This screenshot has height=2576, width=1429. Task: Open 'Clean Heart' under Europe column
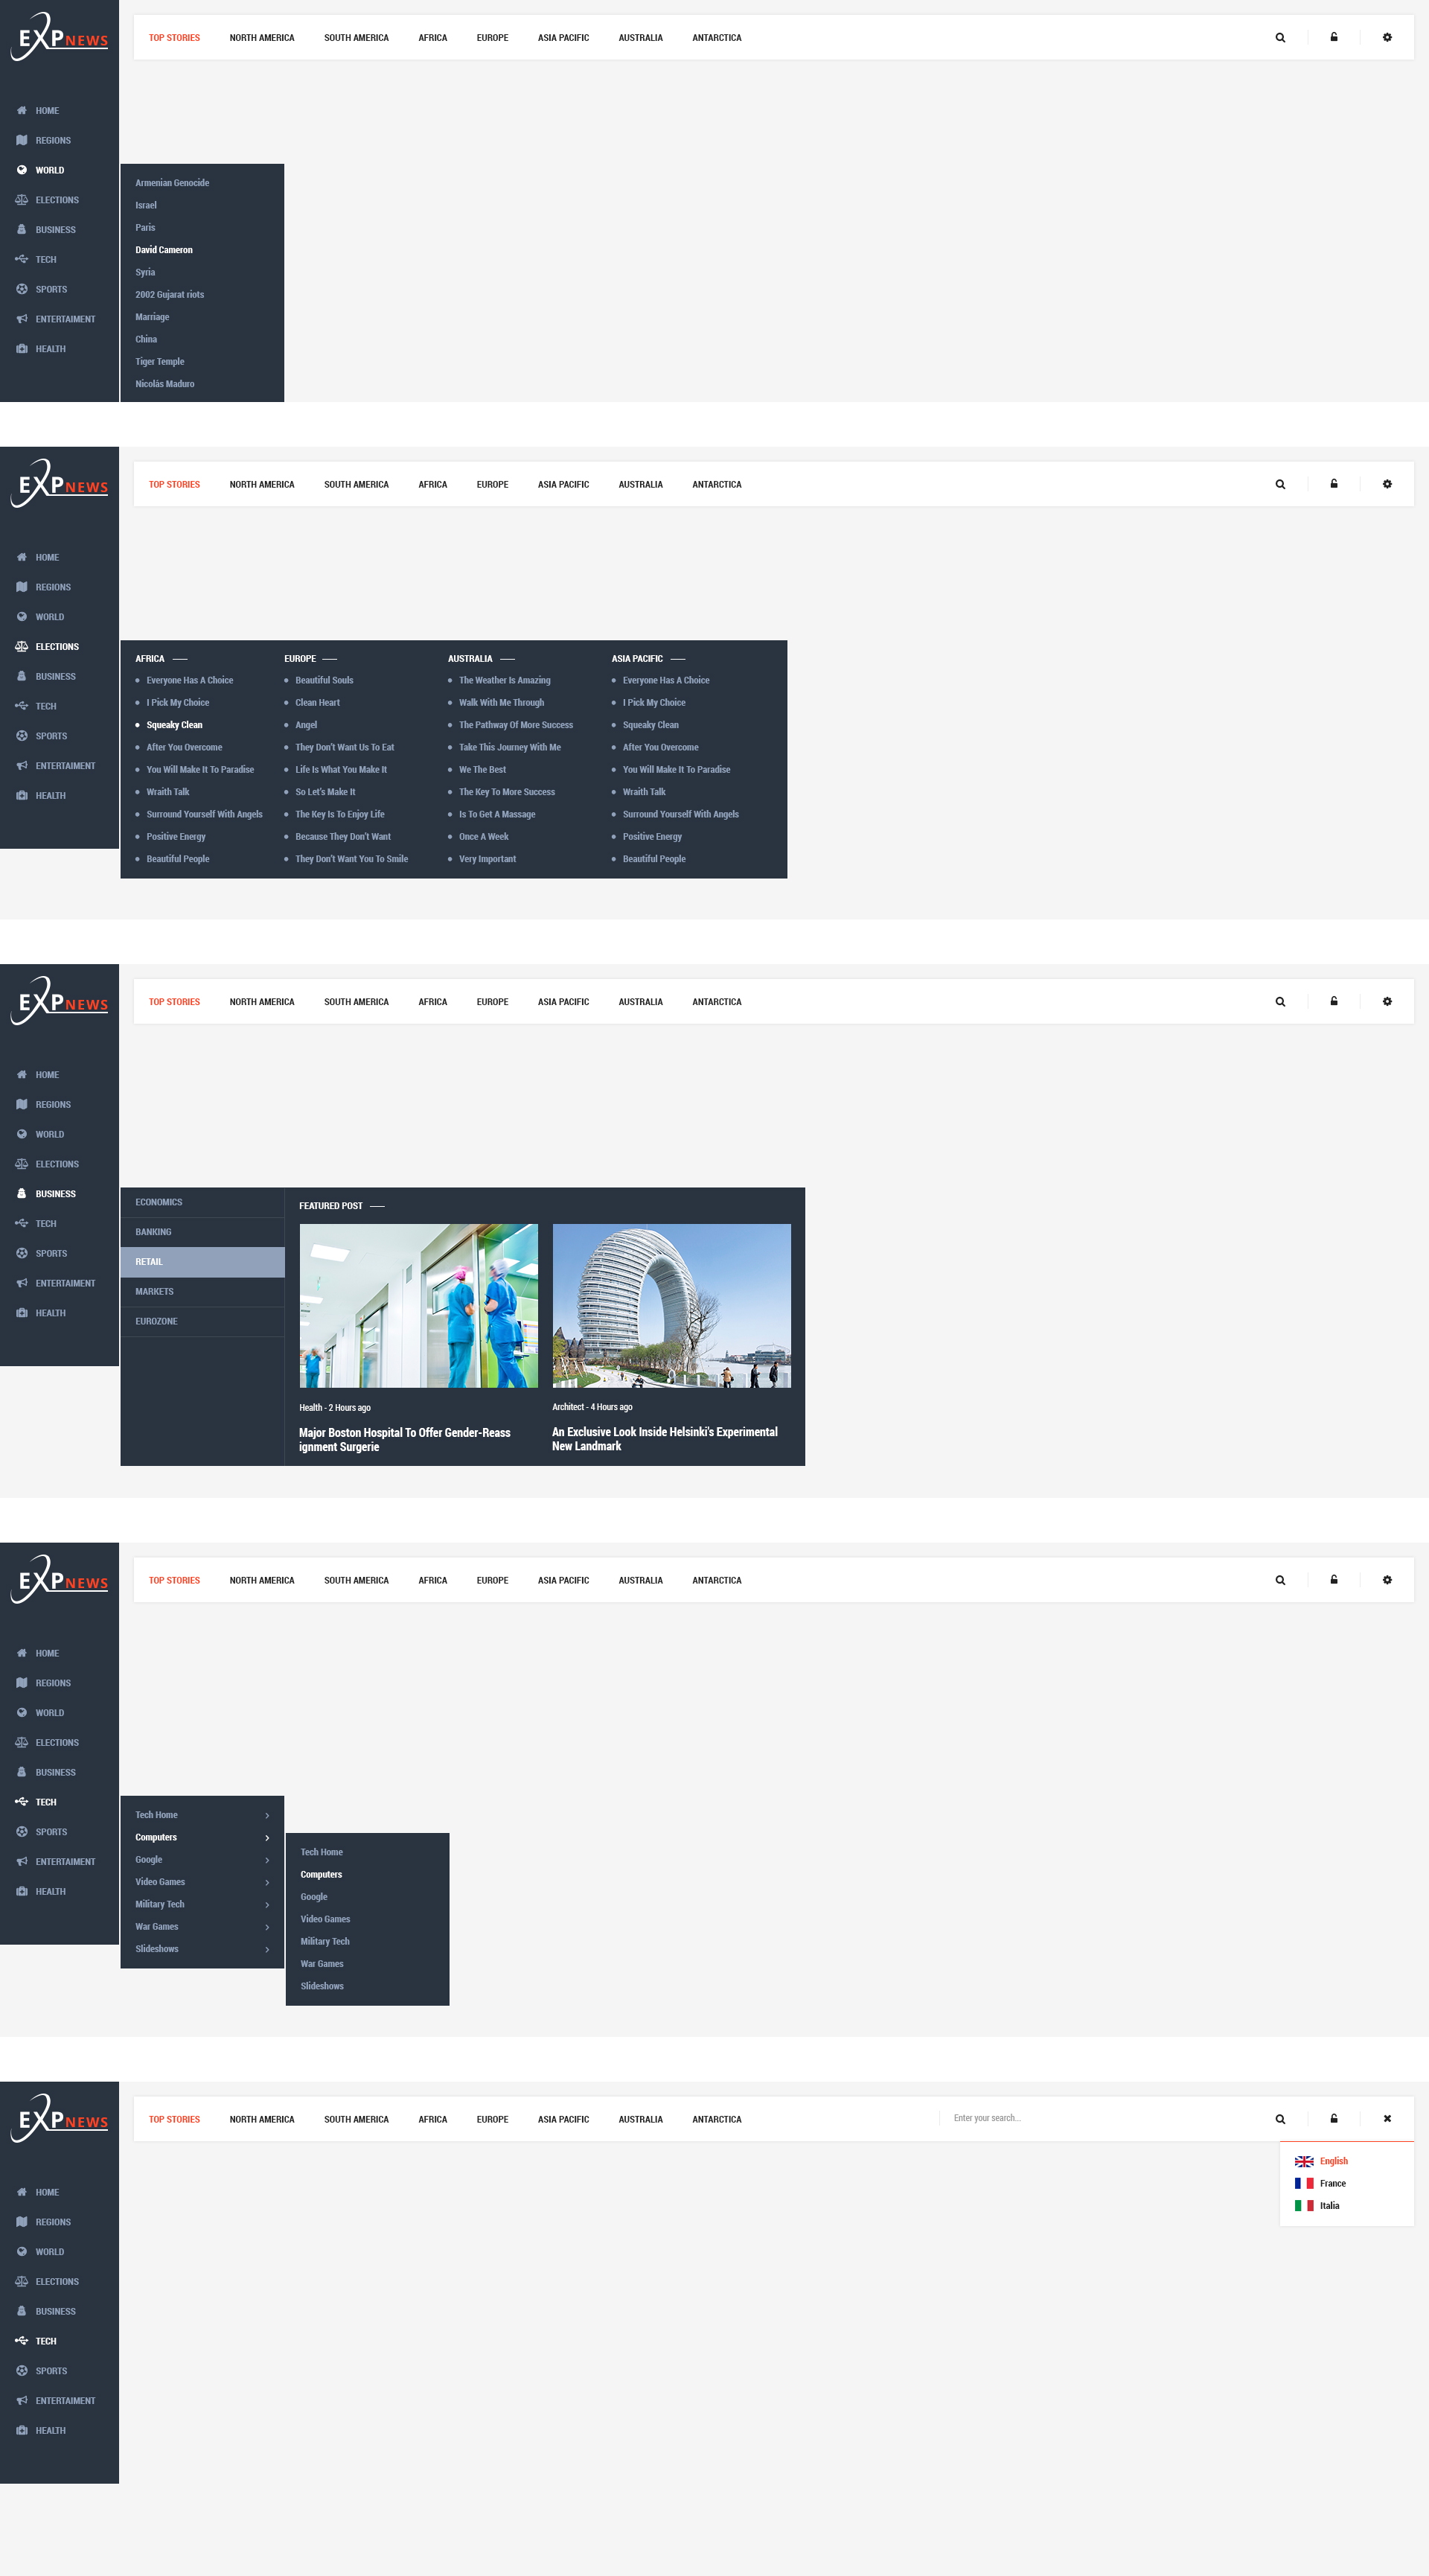pyautogui.click(x=317, y=703)
